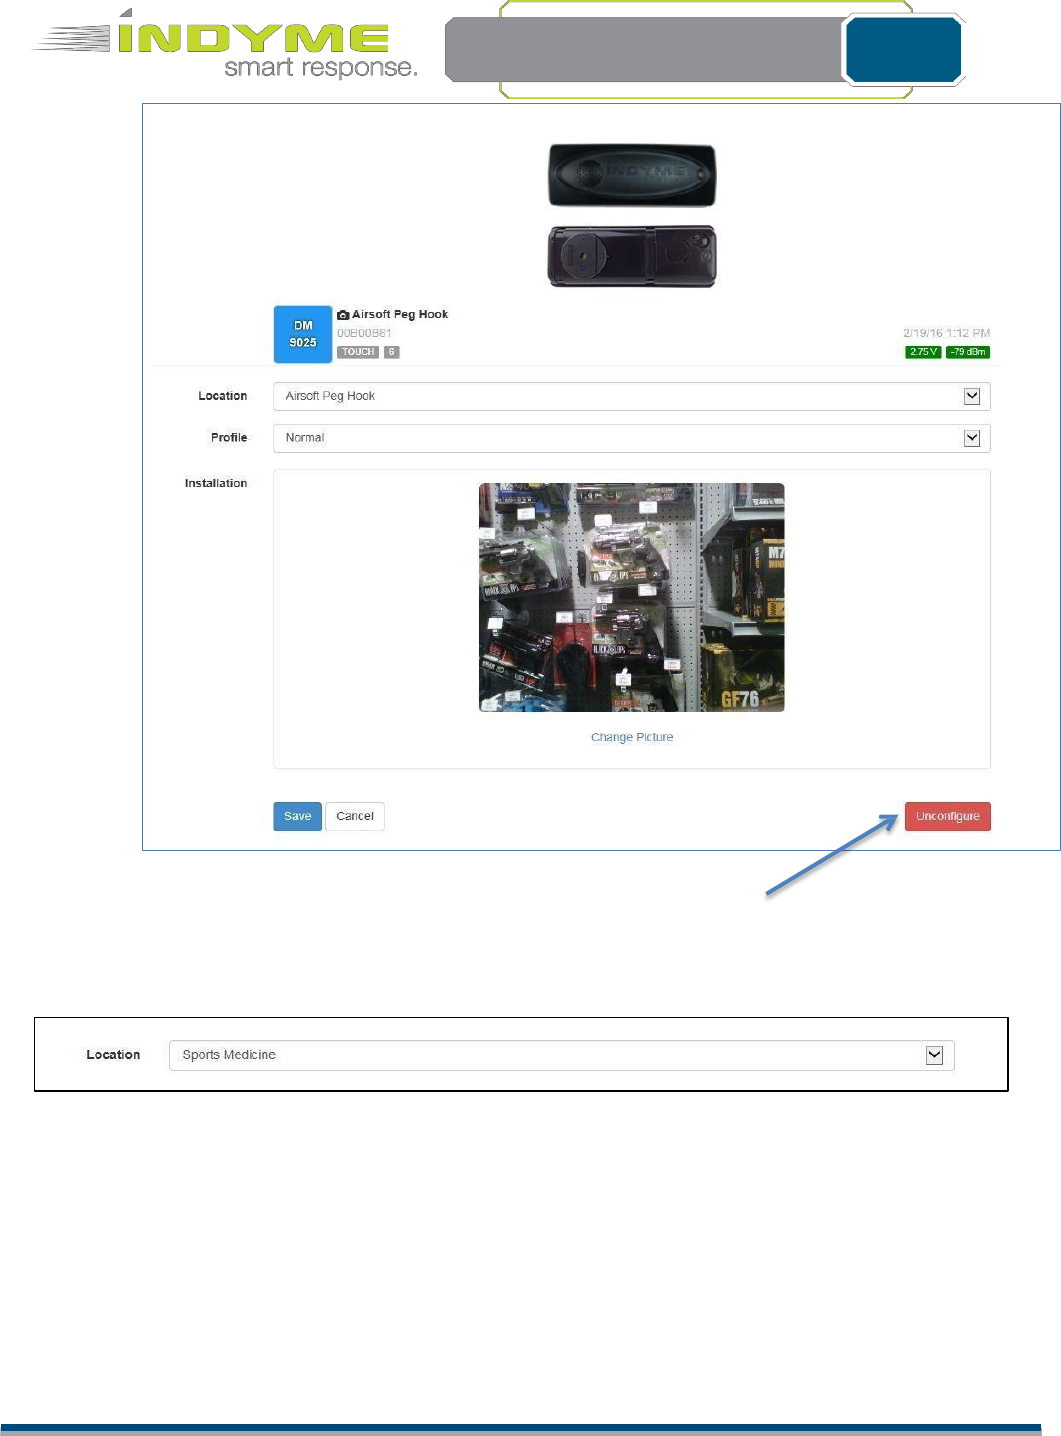
Task: Click the Installation field label
Action: (216, 483)
